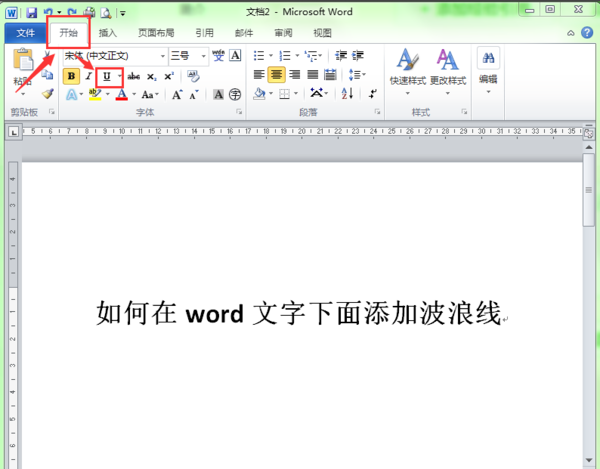Open Quick Styles gallery

point(408,72)
